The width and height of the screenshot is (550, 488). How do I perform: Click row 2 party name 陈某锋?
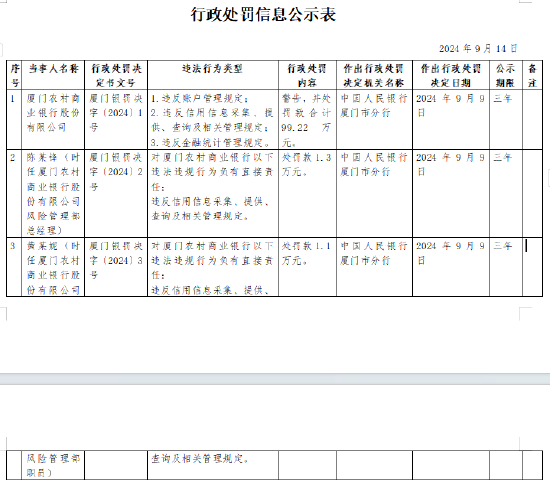tap(42, 158)
